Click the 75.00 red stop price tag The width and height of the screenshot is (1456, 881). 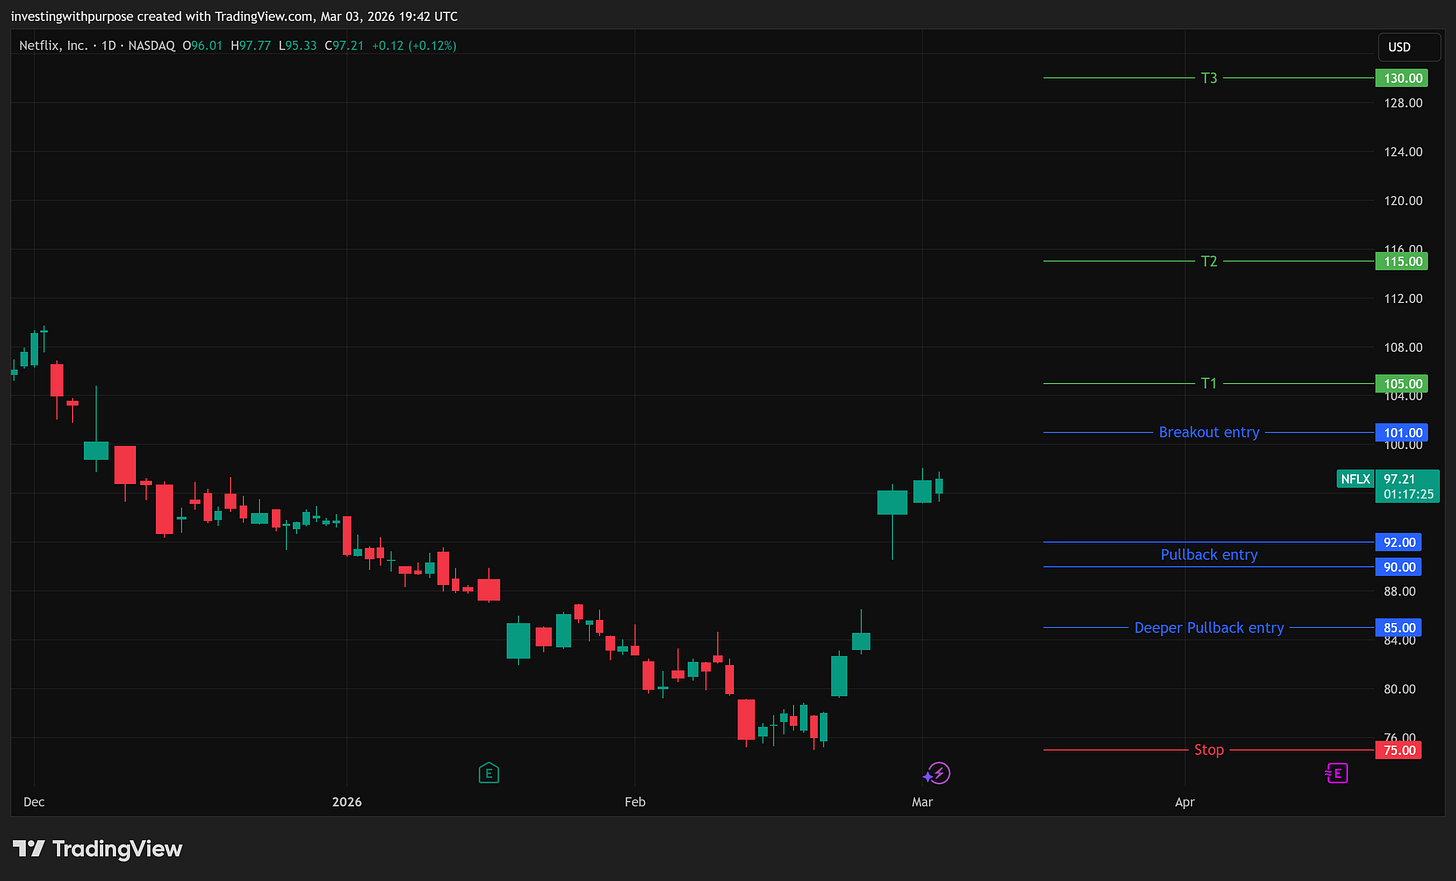(x=1400, y=750)
